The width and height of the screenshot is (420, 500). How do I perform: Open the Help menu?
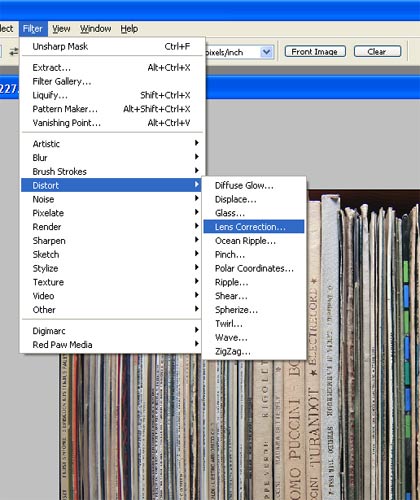pos(129,29)
